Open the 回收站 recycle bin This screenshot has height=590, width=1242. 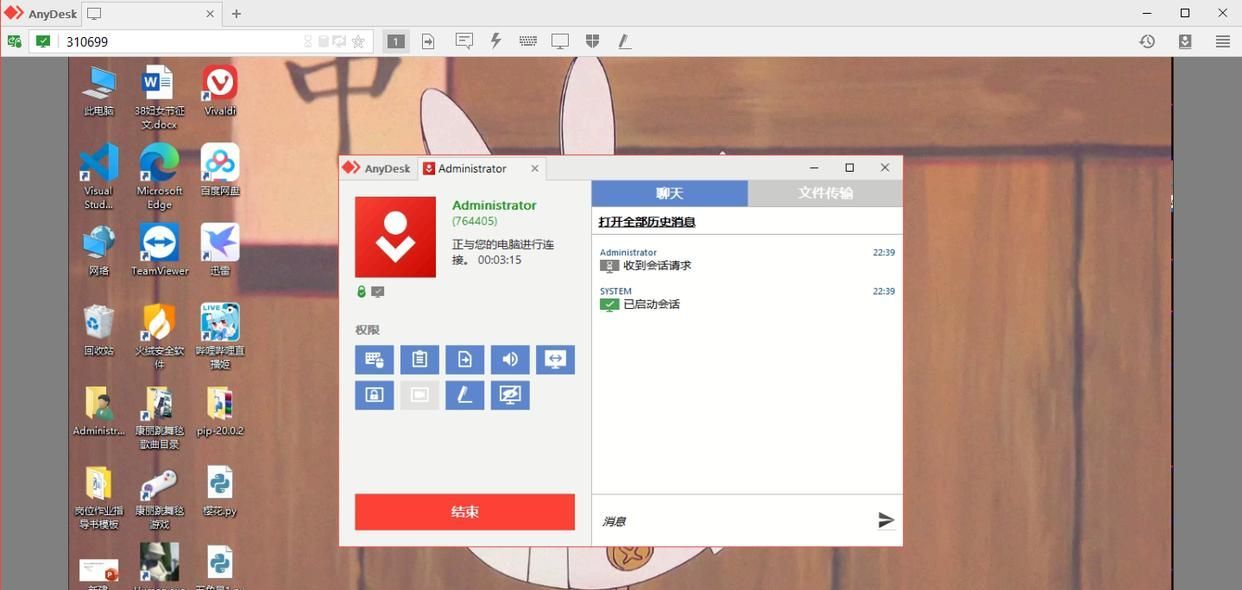point(99,331)
